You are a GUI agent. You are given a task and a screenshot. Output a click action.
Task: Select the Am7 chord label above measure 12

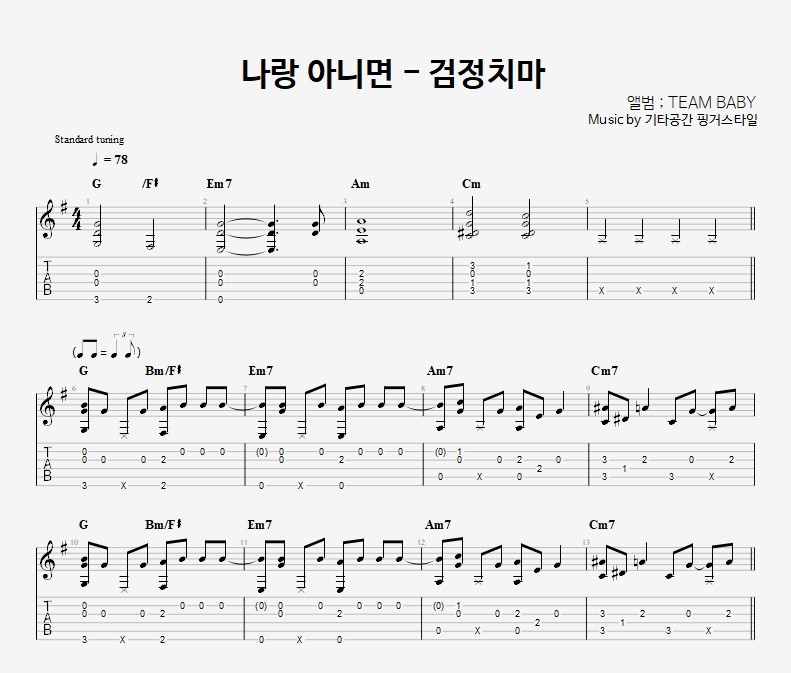tap(438, 525)
